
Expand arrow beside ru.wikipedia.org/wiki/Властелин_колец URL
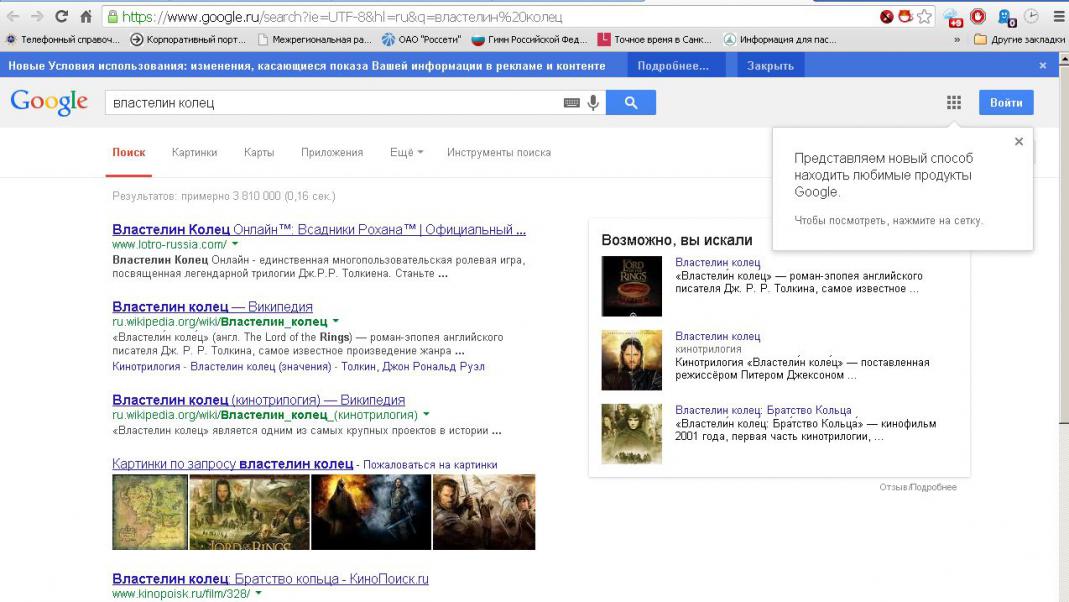coord(336,321)
